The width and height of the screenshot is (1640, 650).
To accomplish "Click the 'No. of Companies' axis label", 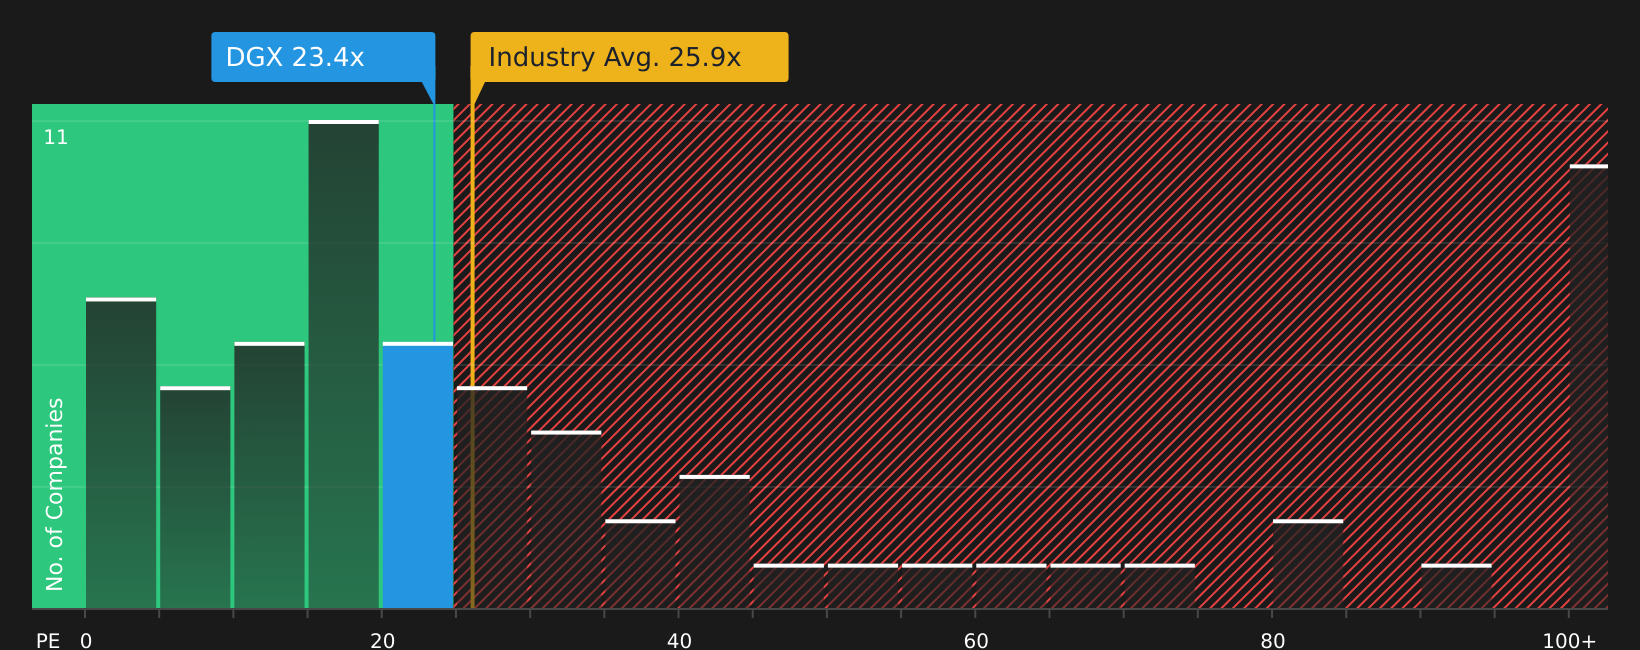I will point(55,494).
